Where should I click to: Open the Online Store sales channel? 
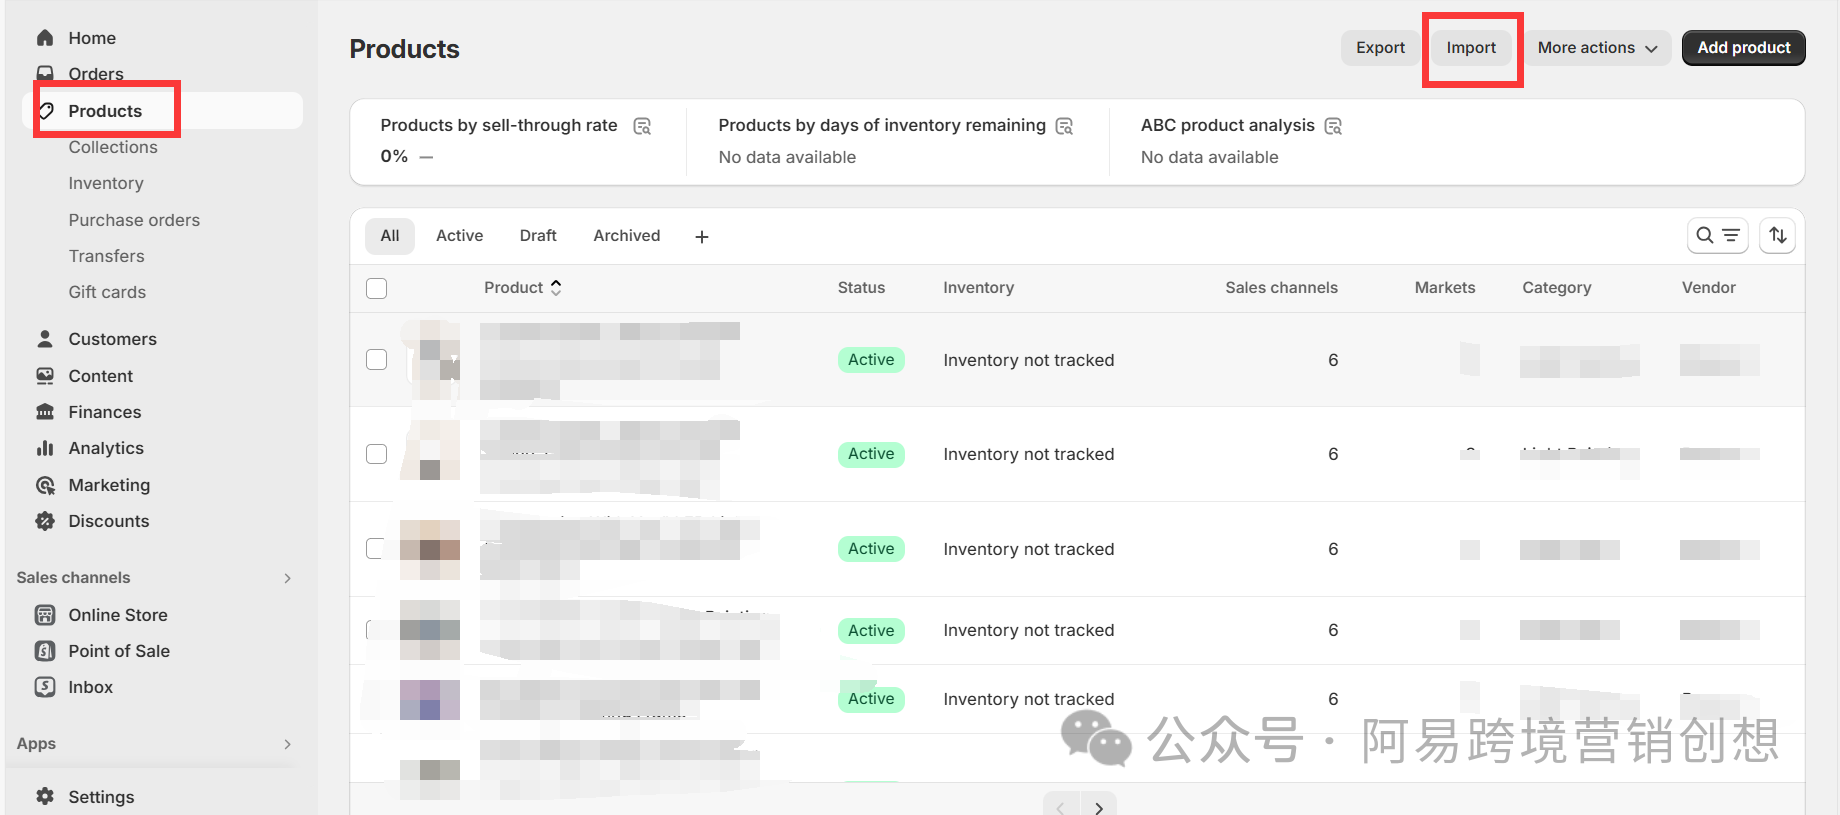coord(117,615)
